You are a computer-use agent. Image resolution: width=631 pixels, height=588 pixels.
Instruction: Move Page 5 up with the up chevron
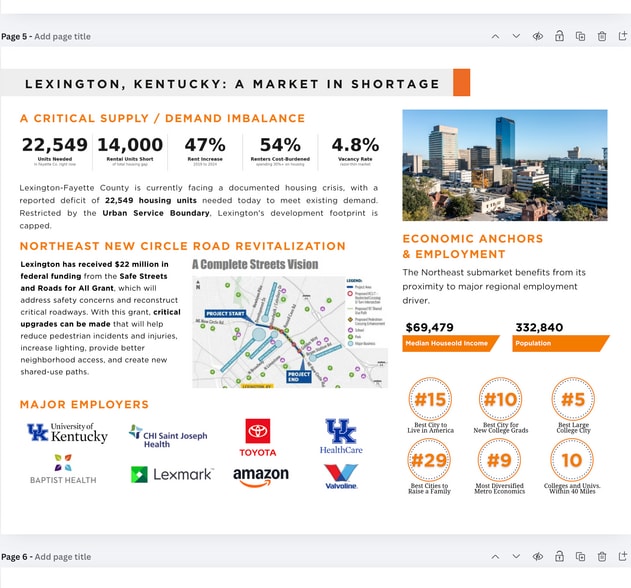(x=494, y=36)
